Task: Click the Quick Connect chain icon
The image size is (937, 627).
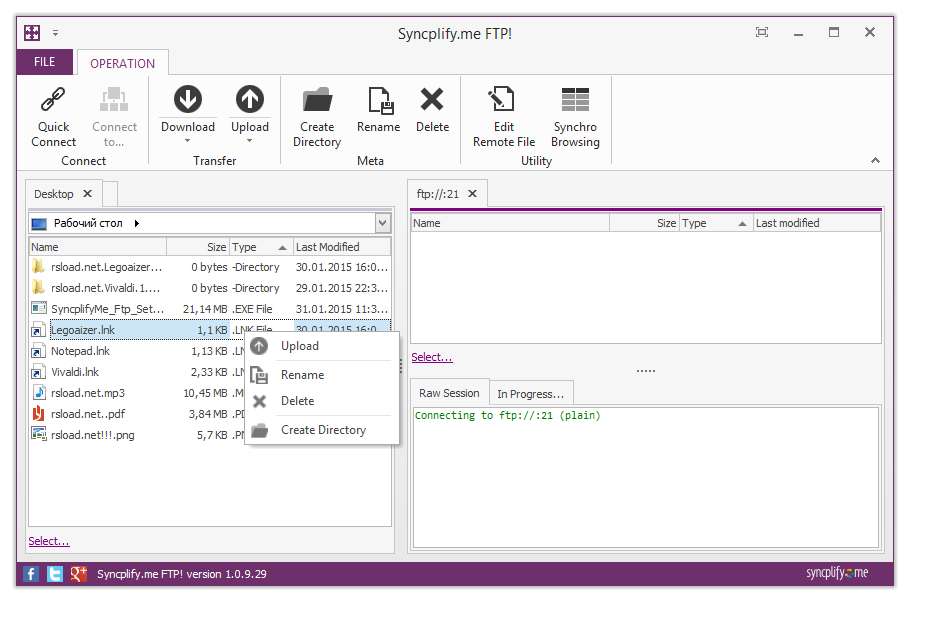Action: [x=53, y=99]
